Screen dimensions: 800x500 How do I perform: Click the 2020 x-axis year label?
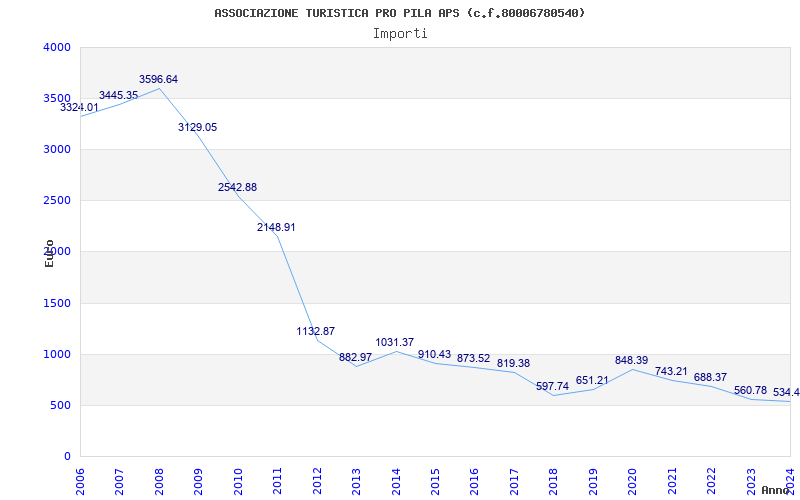632,479
